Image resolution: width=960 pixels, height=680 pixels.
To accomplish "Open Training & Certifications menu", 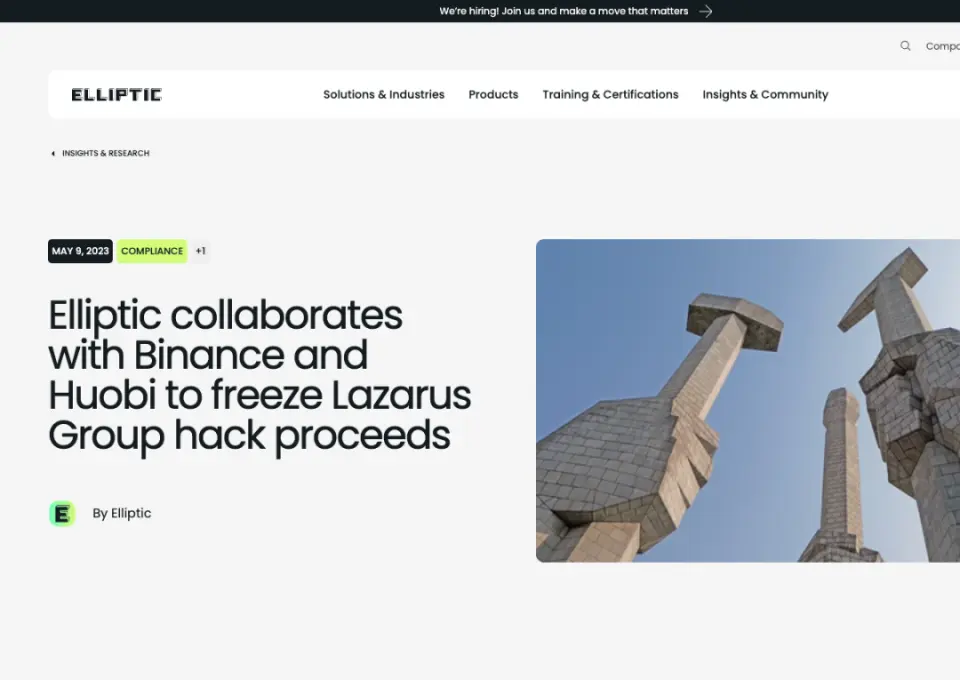I will point(610,94).
